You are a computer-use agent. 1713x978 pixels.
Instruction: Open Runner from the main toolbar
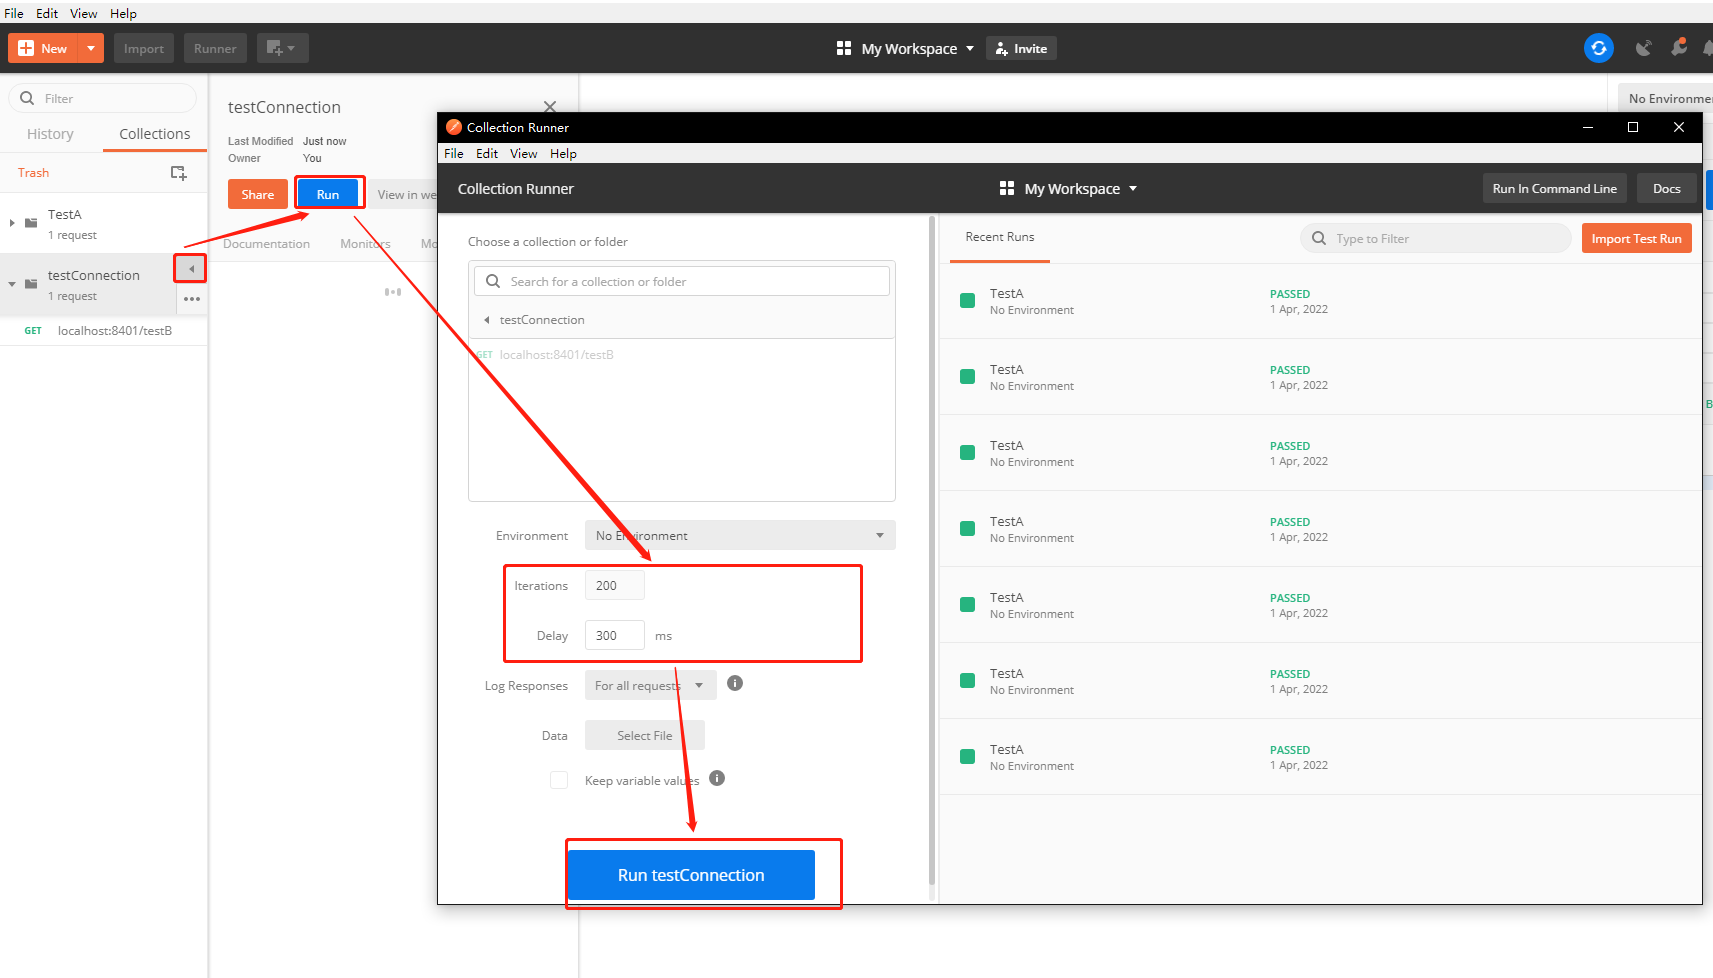pos(215,48)
